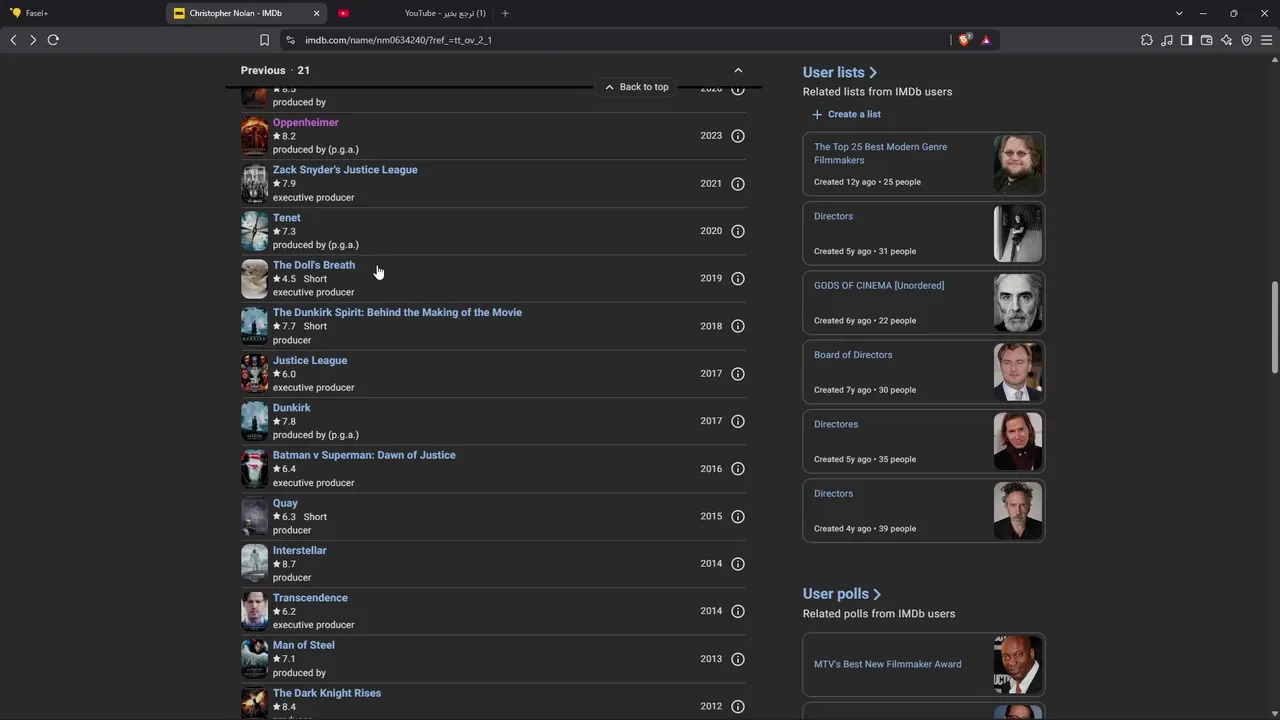Viewport: 1280px width, 720px height.
Task: Open Leo AI assistant icon
Action: click(x=1226, y=40)
